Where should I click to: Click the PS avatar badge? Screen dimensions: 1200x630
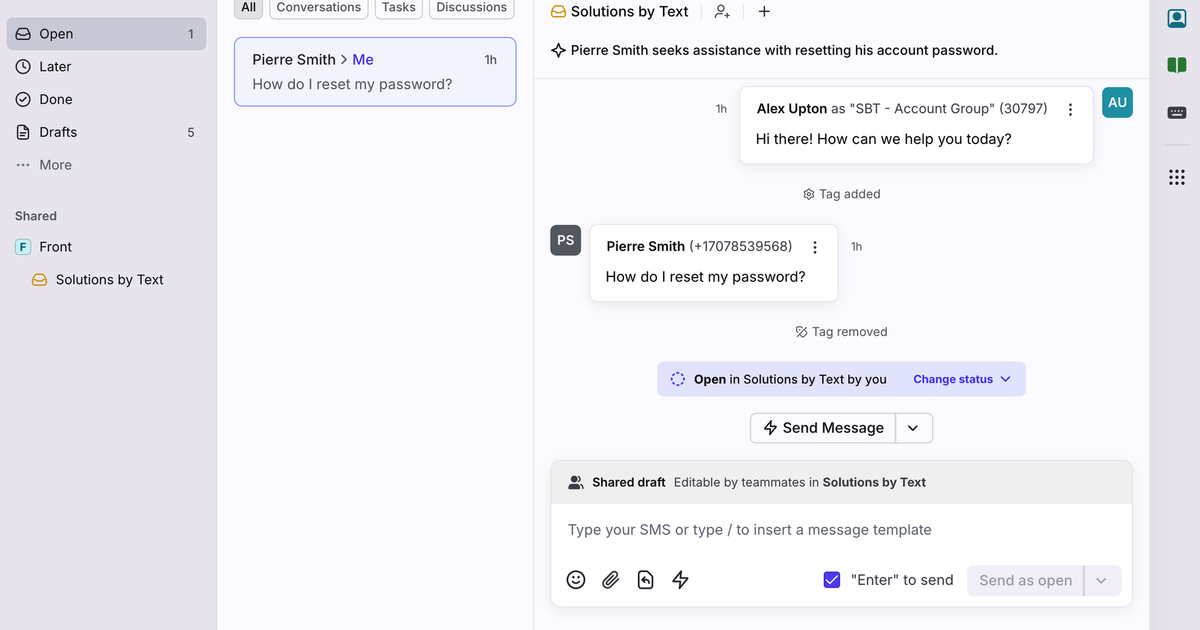pyautogui.click(x=566, y=240)
